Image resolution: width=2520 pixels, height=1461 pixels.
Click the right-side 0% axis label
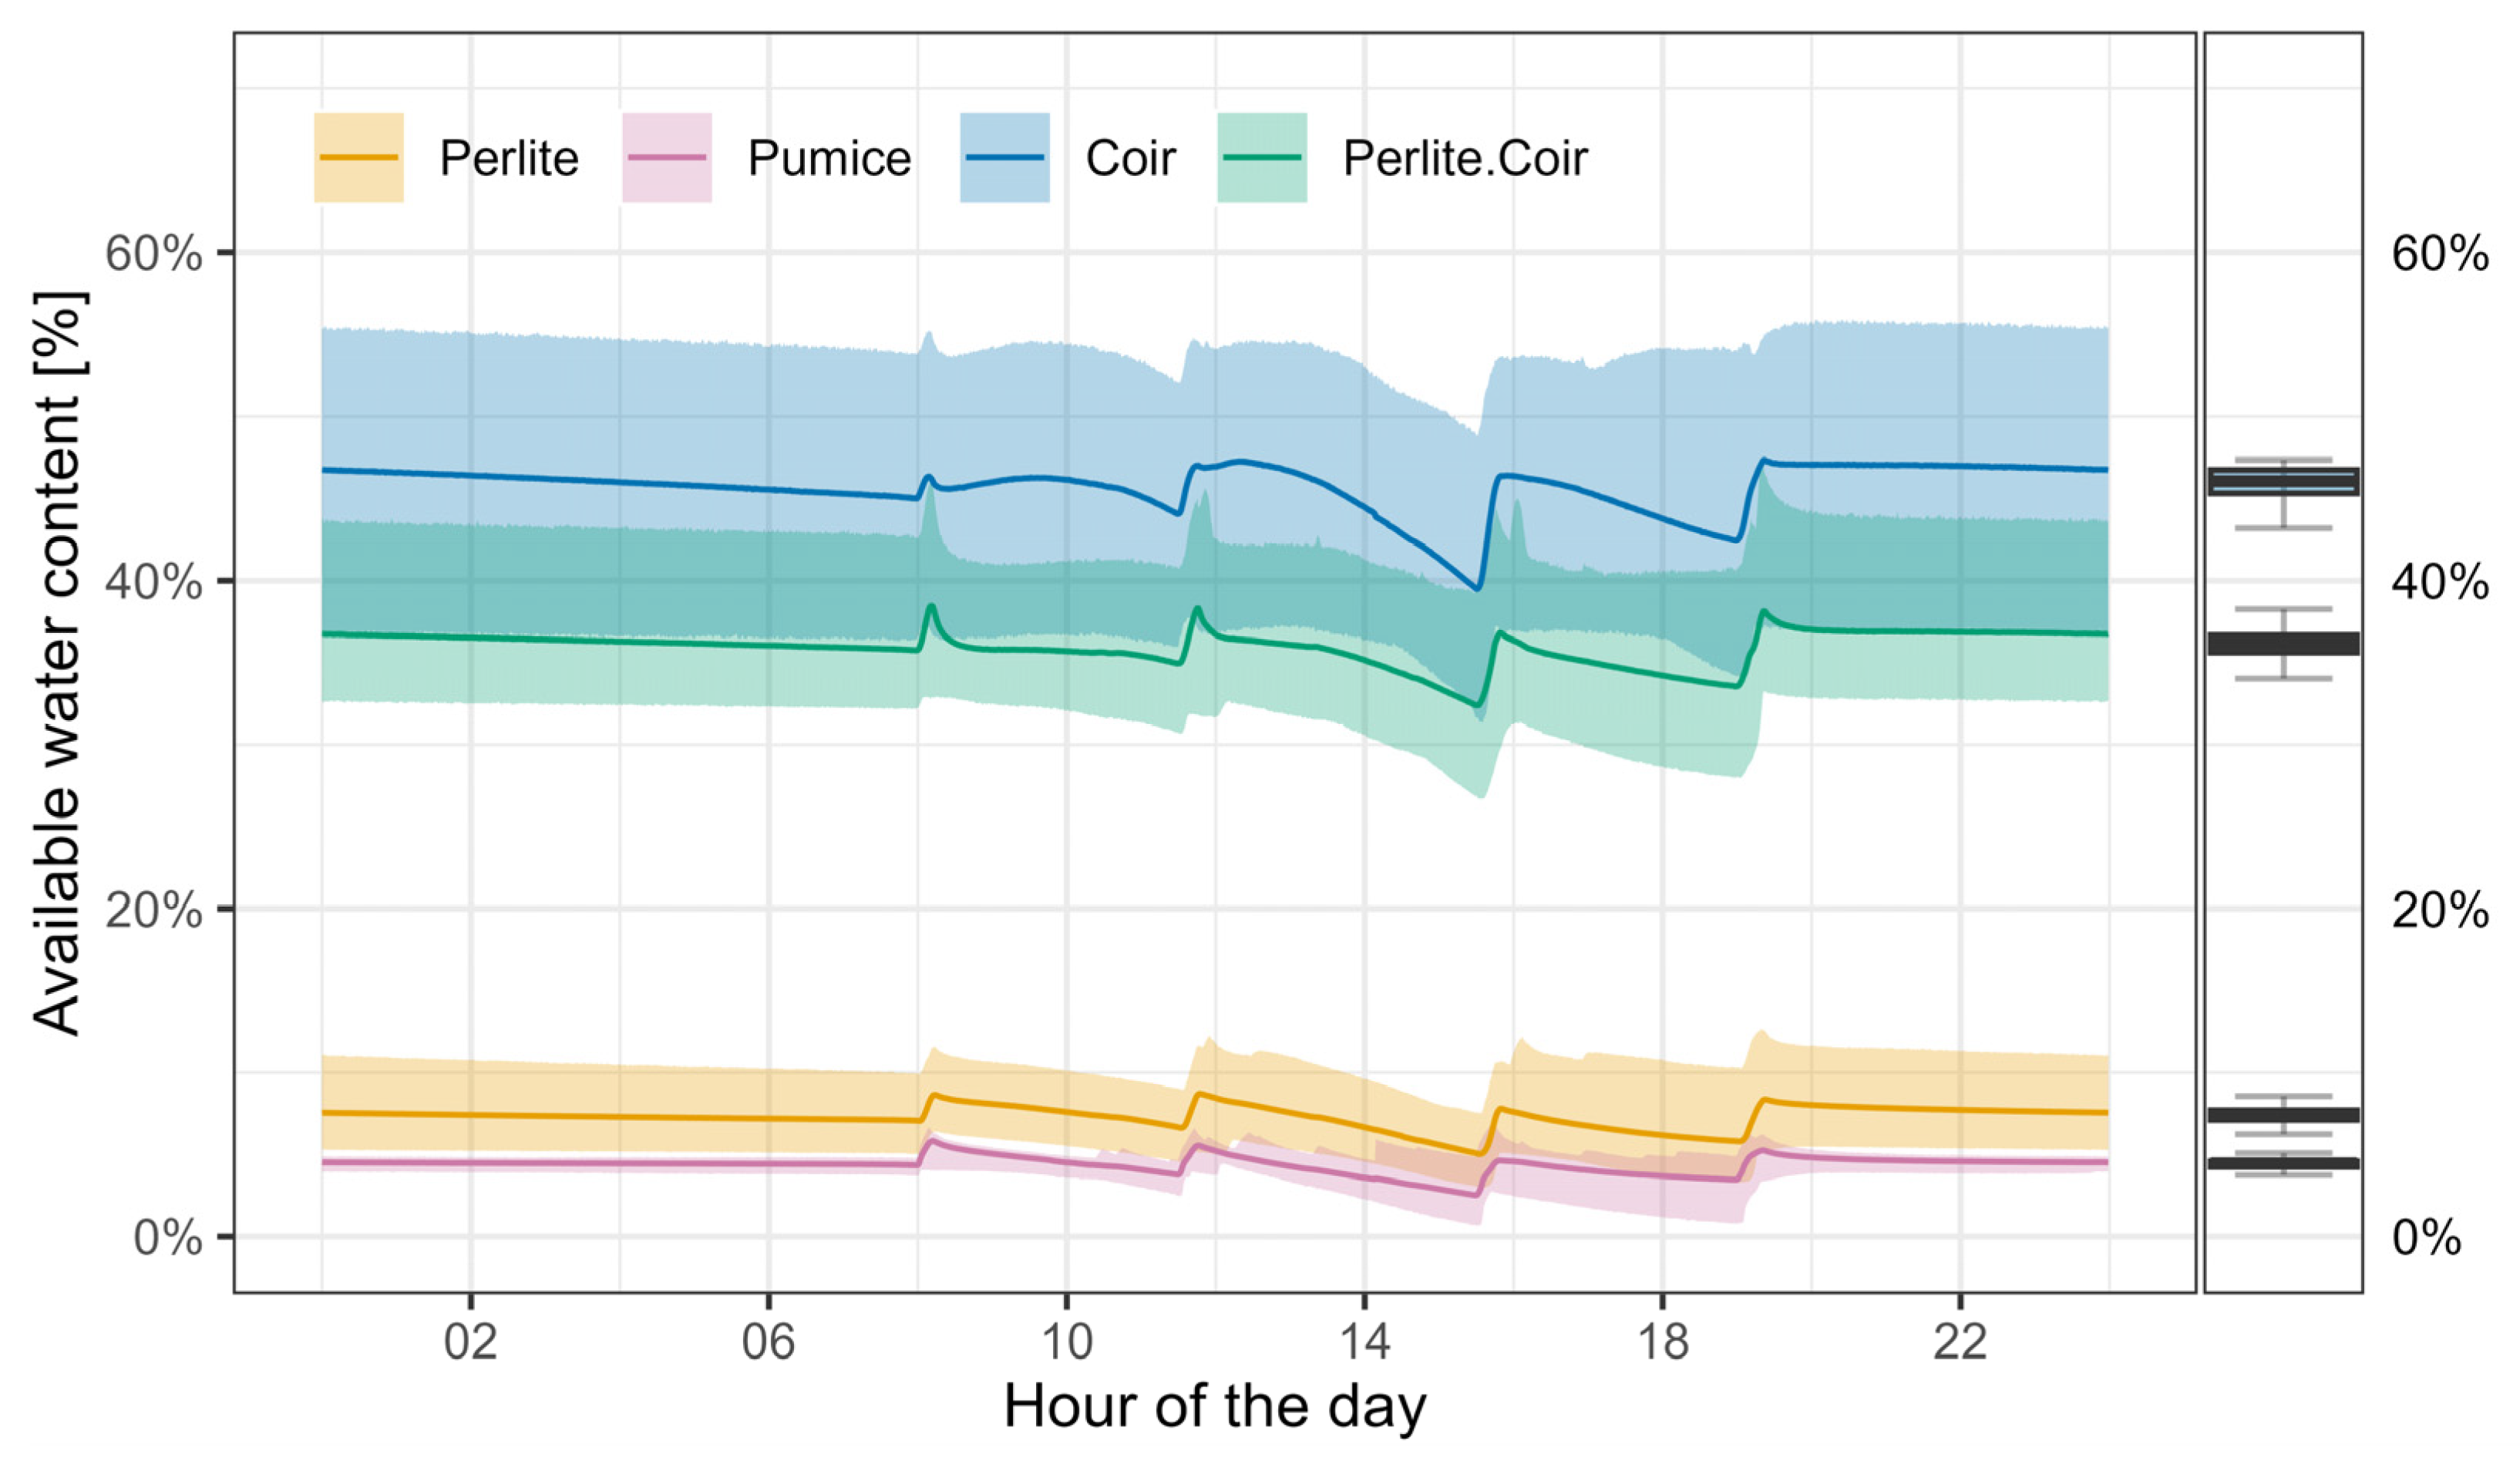click(2426, 1238)
